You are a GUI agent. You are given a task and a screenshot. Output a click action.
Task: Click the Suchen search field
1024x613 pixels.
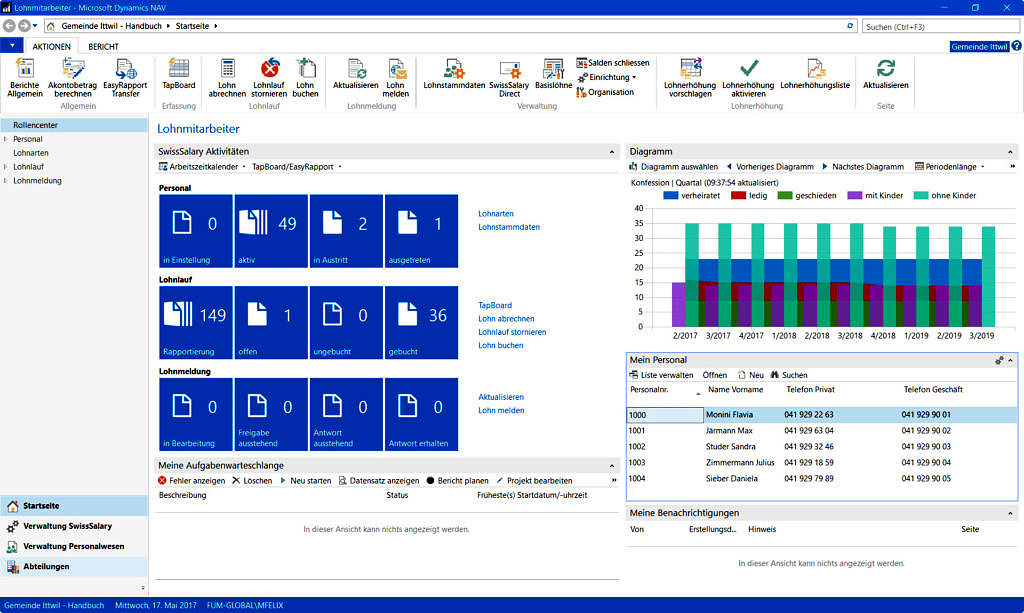pyautogui.click(x=940, y=27)
